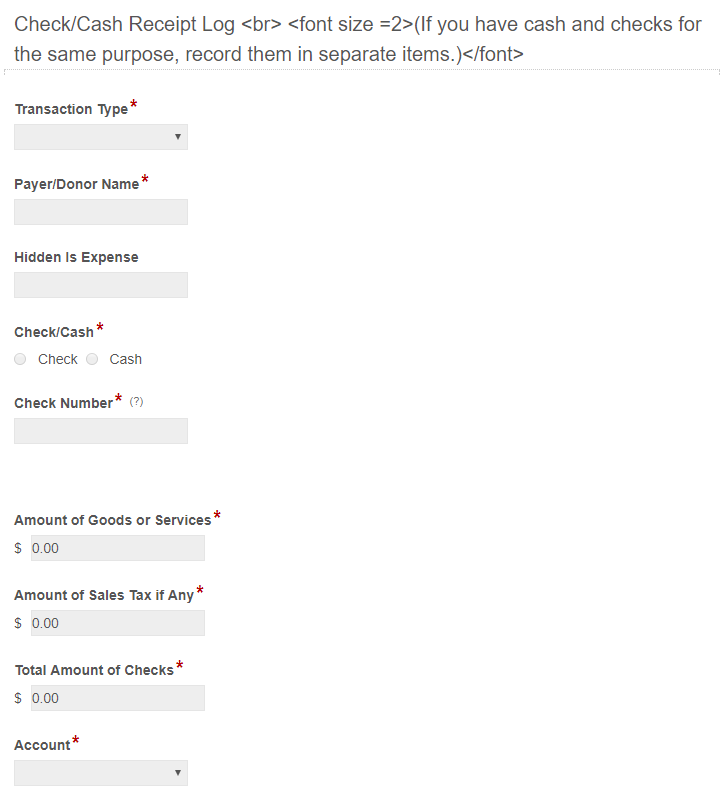Click the Account field label
The height and width of the screenshot is (803, 722).
[x=42, y=745]
